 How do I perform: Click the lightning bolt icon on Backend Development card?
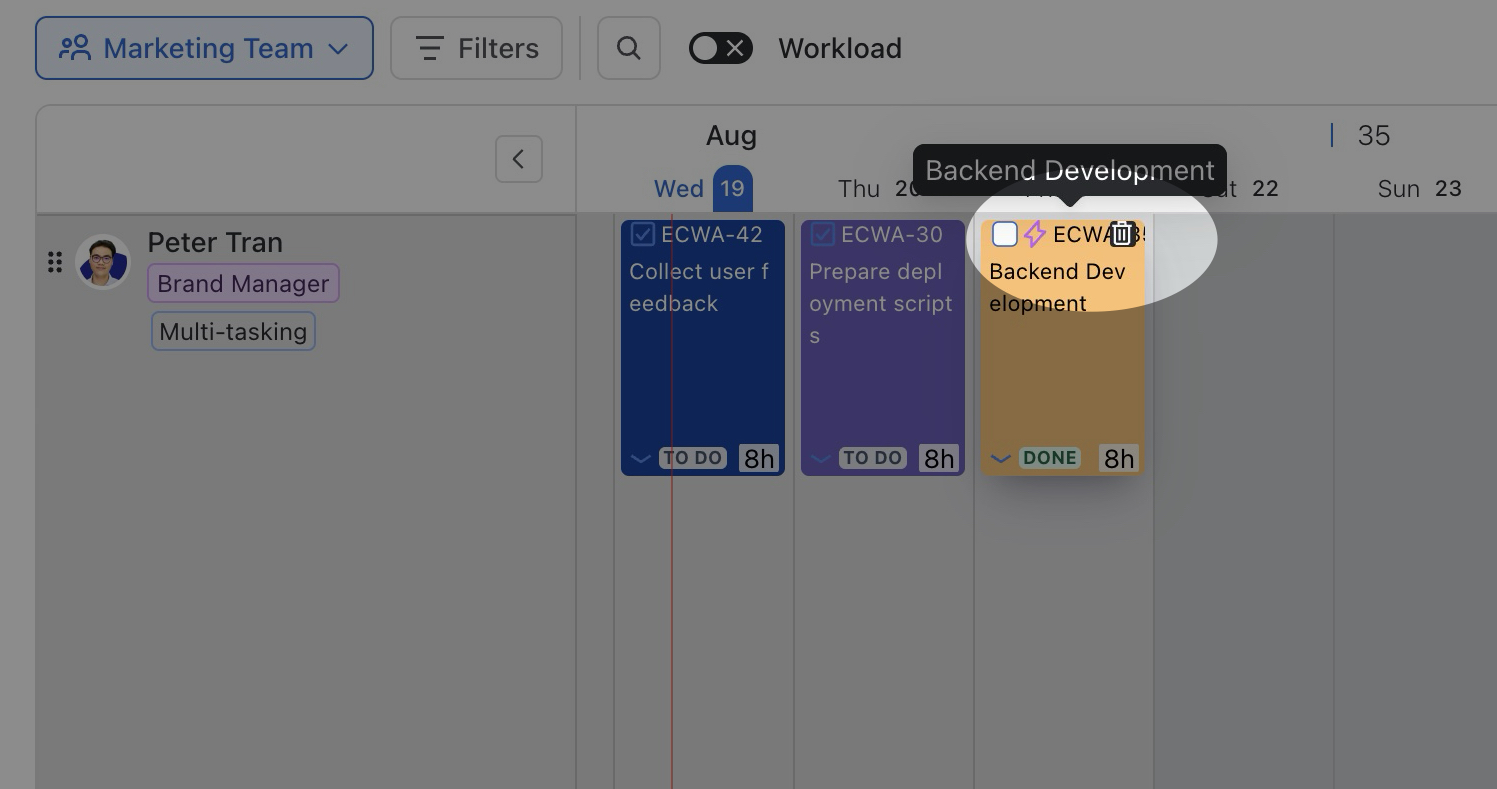pyautogui.click(x=1035, y=234)
